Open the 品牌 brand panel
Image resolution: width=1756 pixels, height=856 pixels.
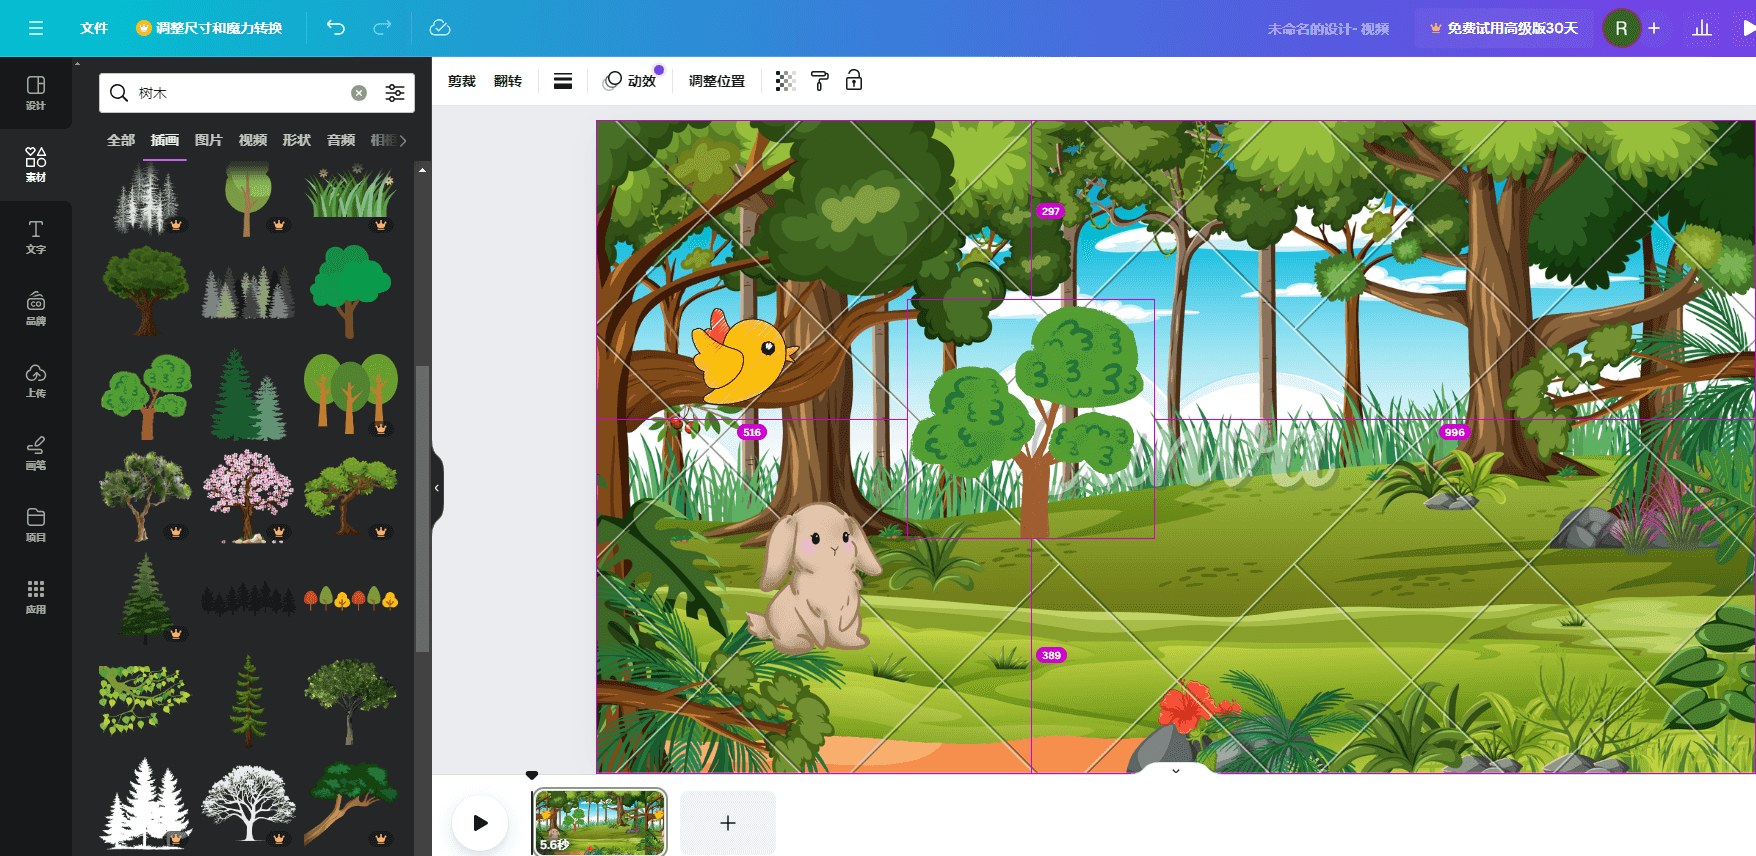tap(36, 308)
